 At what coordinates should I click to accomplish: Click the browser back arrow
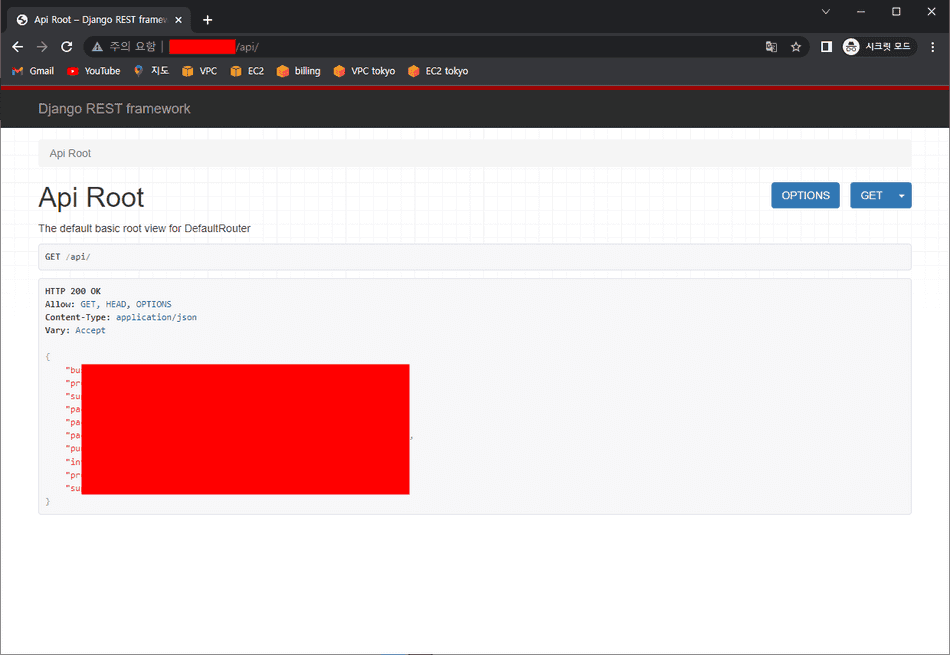click(x=17, y=47)
